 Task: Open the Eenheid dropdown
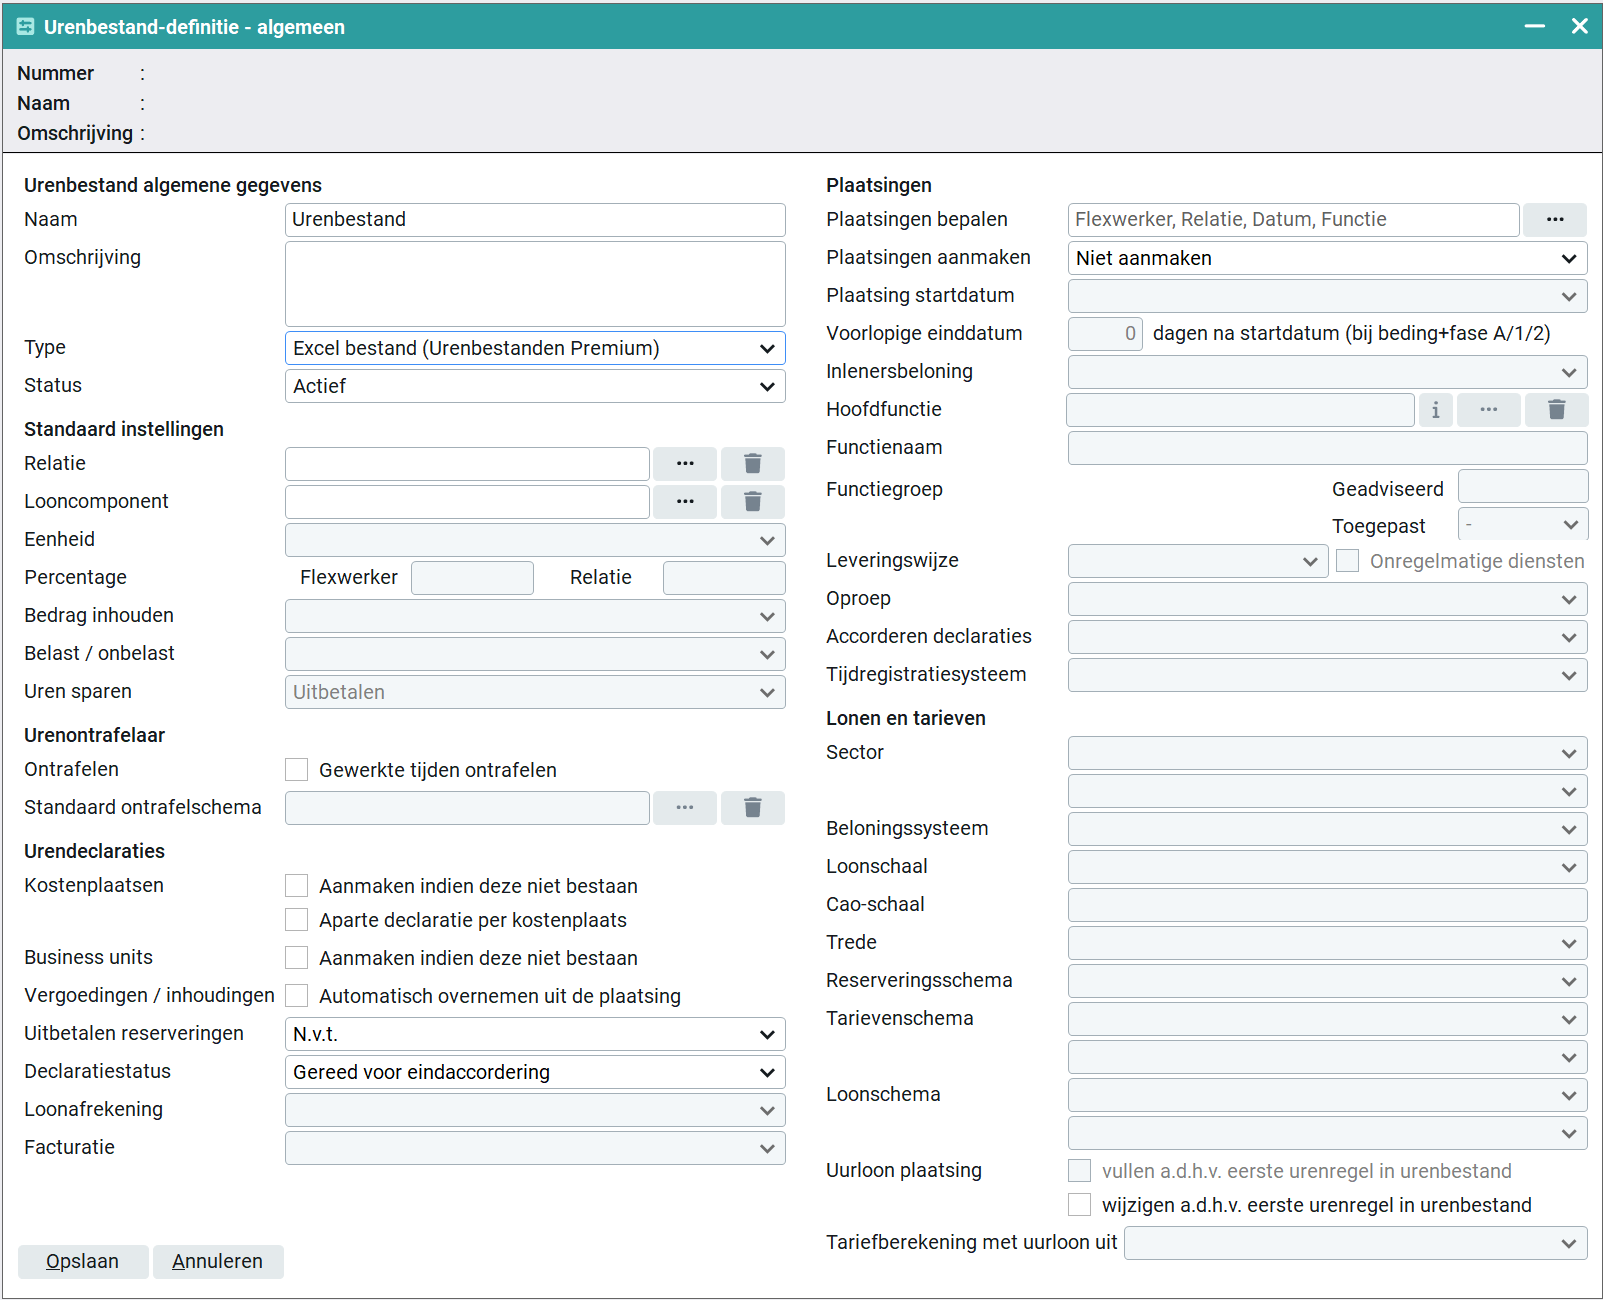pos(535,540)
